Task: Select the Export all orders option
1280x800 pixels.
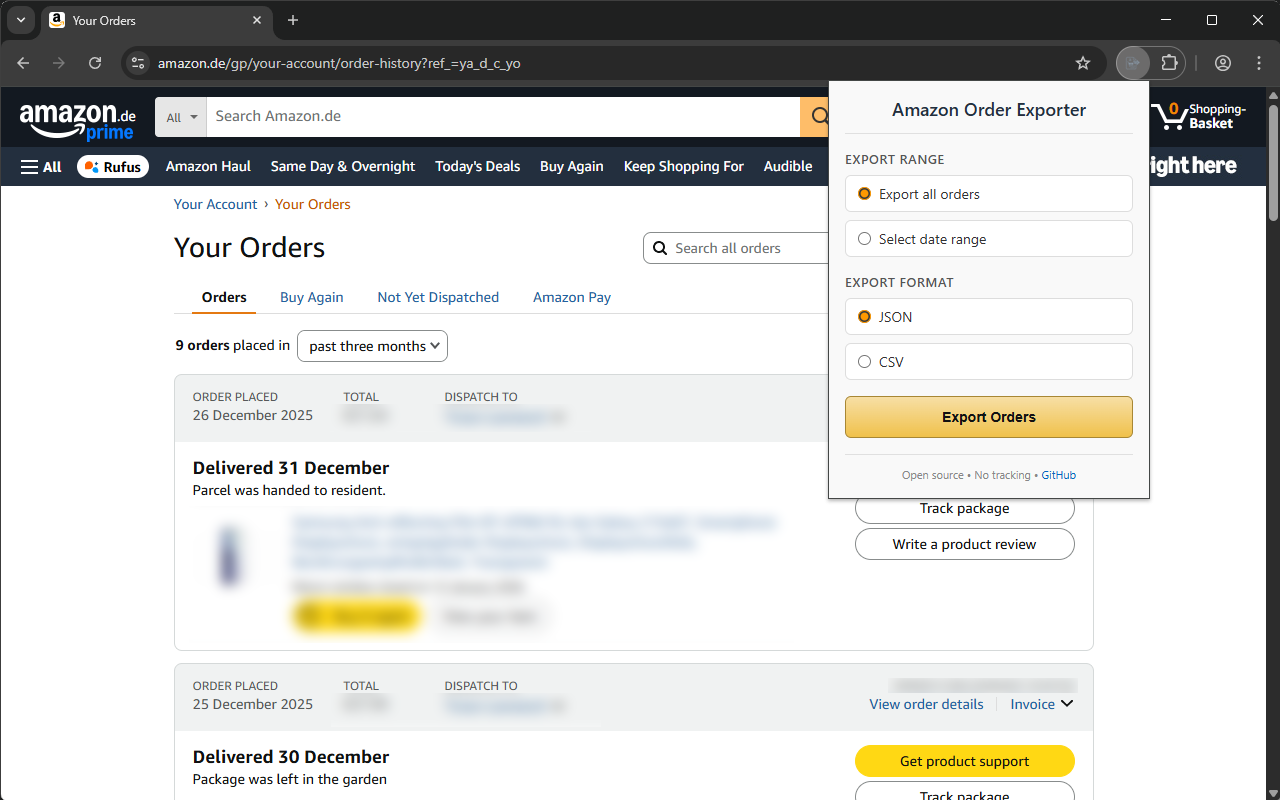Action: coord(988,194)
